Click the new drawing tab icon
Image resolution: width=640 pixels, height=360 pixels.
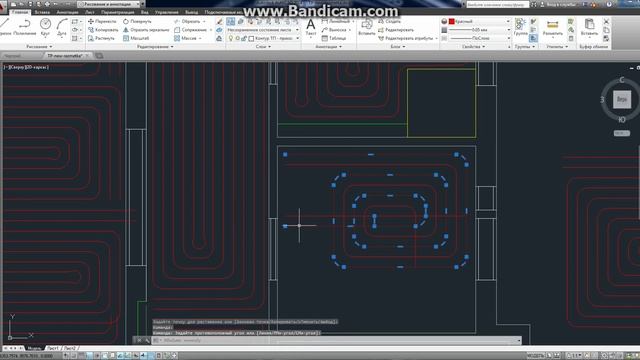click(99, 56)
